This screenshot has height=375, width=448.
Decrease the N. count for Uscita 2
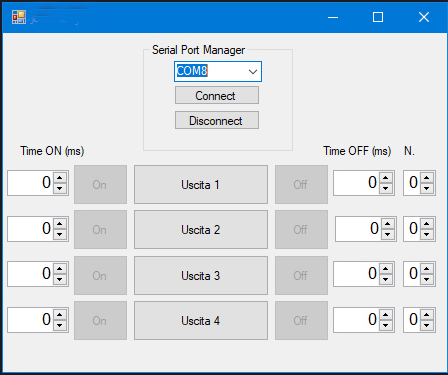427,234
